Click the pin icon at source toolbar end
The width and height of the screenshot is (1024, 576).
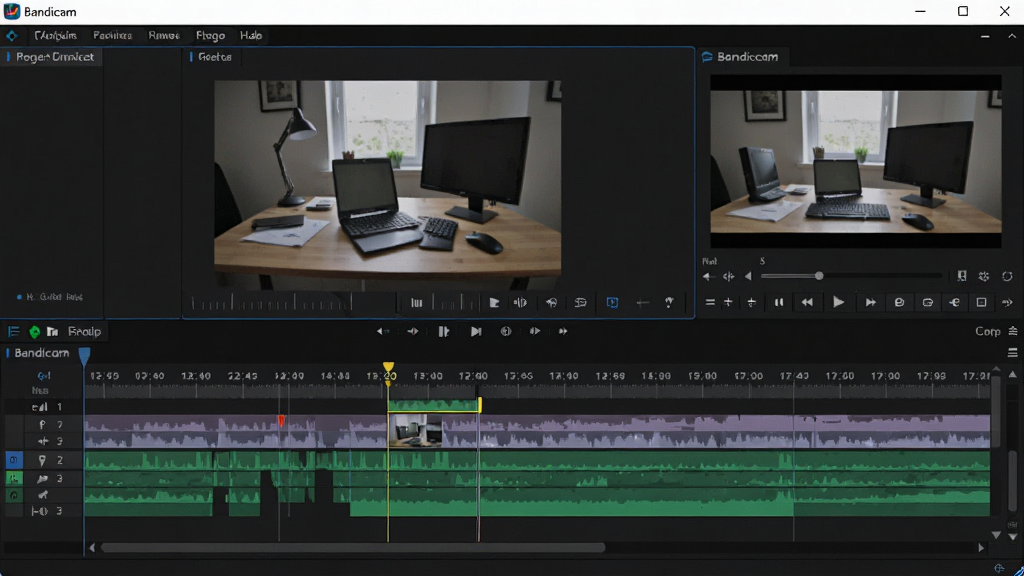pyautogui.click(x=669, y=302)
